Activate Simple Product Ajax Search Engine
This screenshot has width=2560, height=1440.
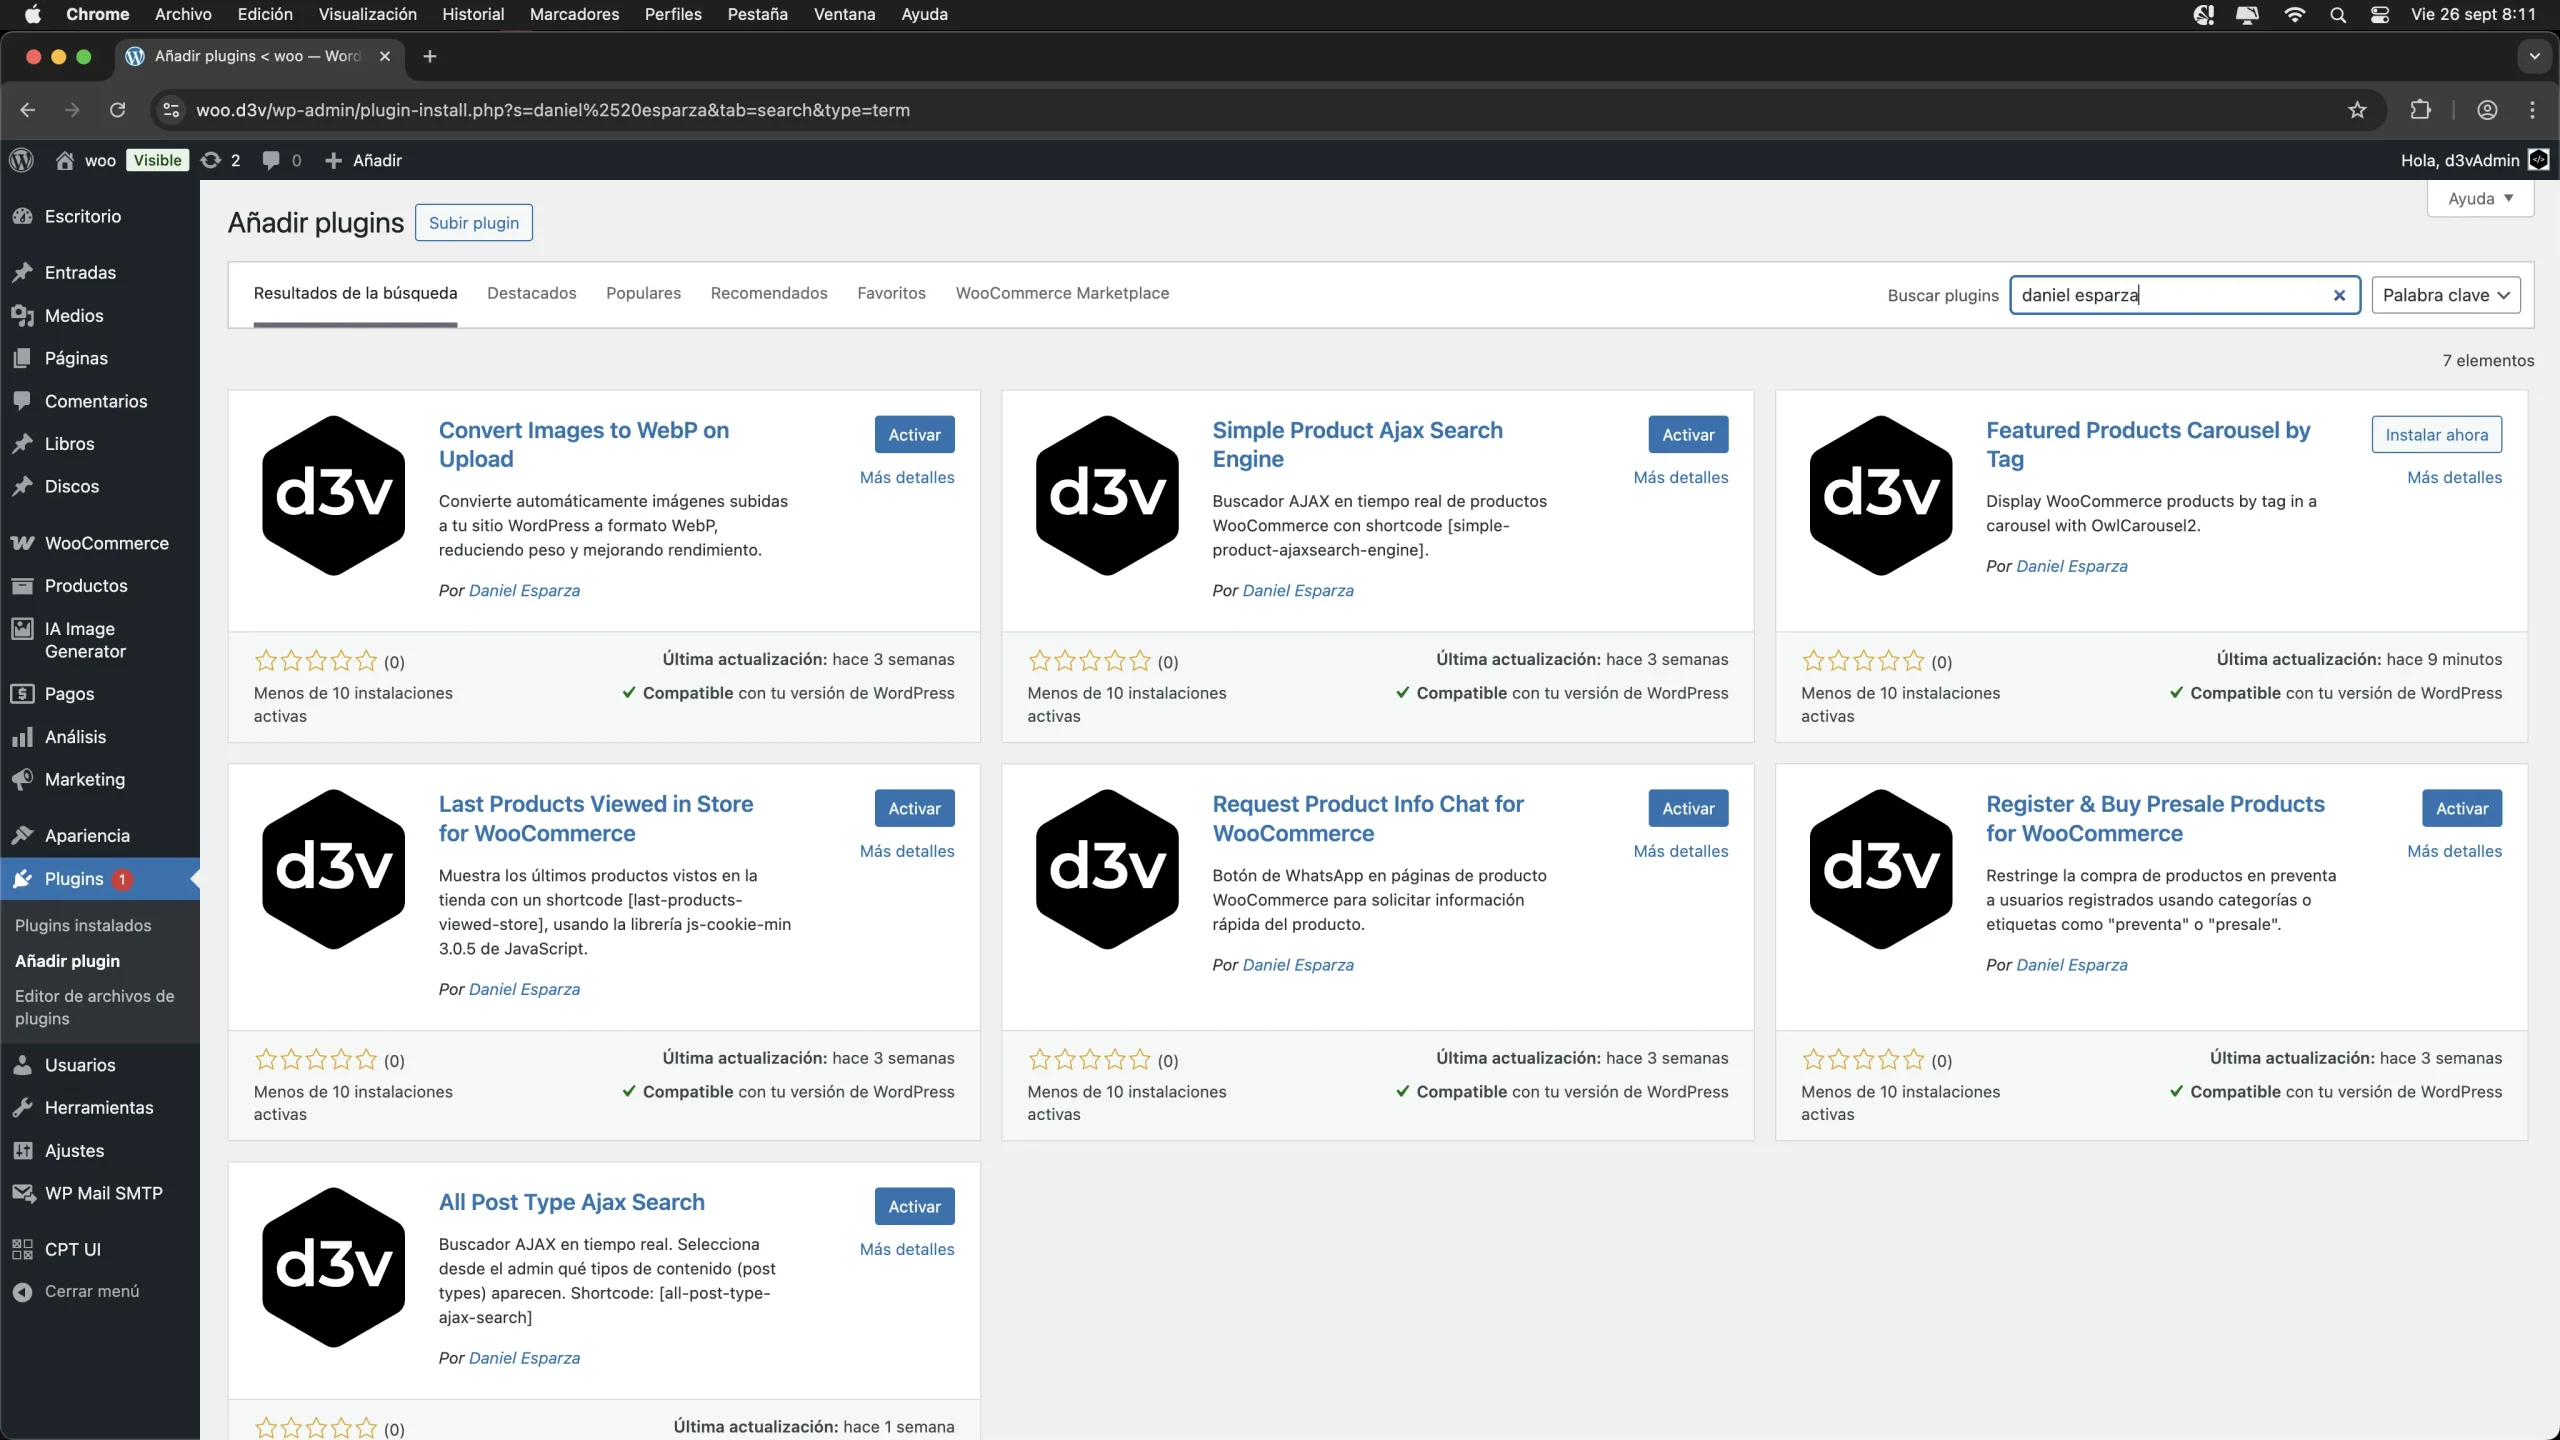(x=1688, y=435)
